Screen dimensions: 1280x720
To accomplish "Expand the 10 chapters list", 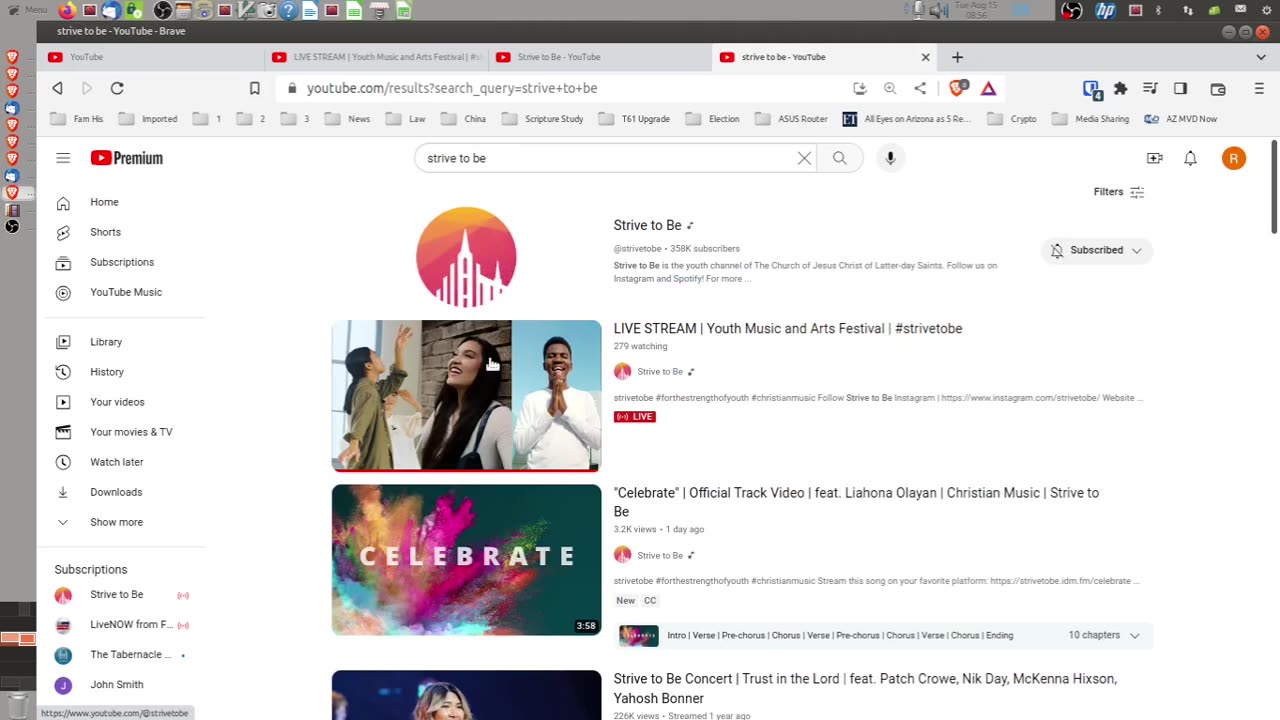I will click(x=1104, y=635).
